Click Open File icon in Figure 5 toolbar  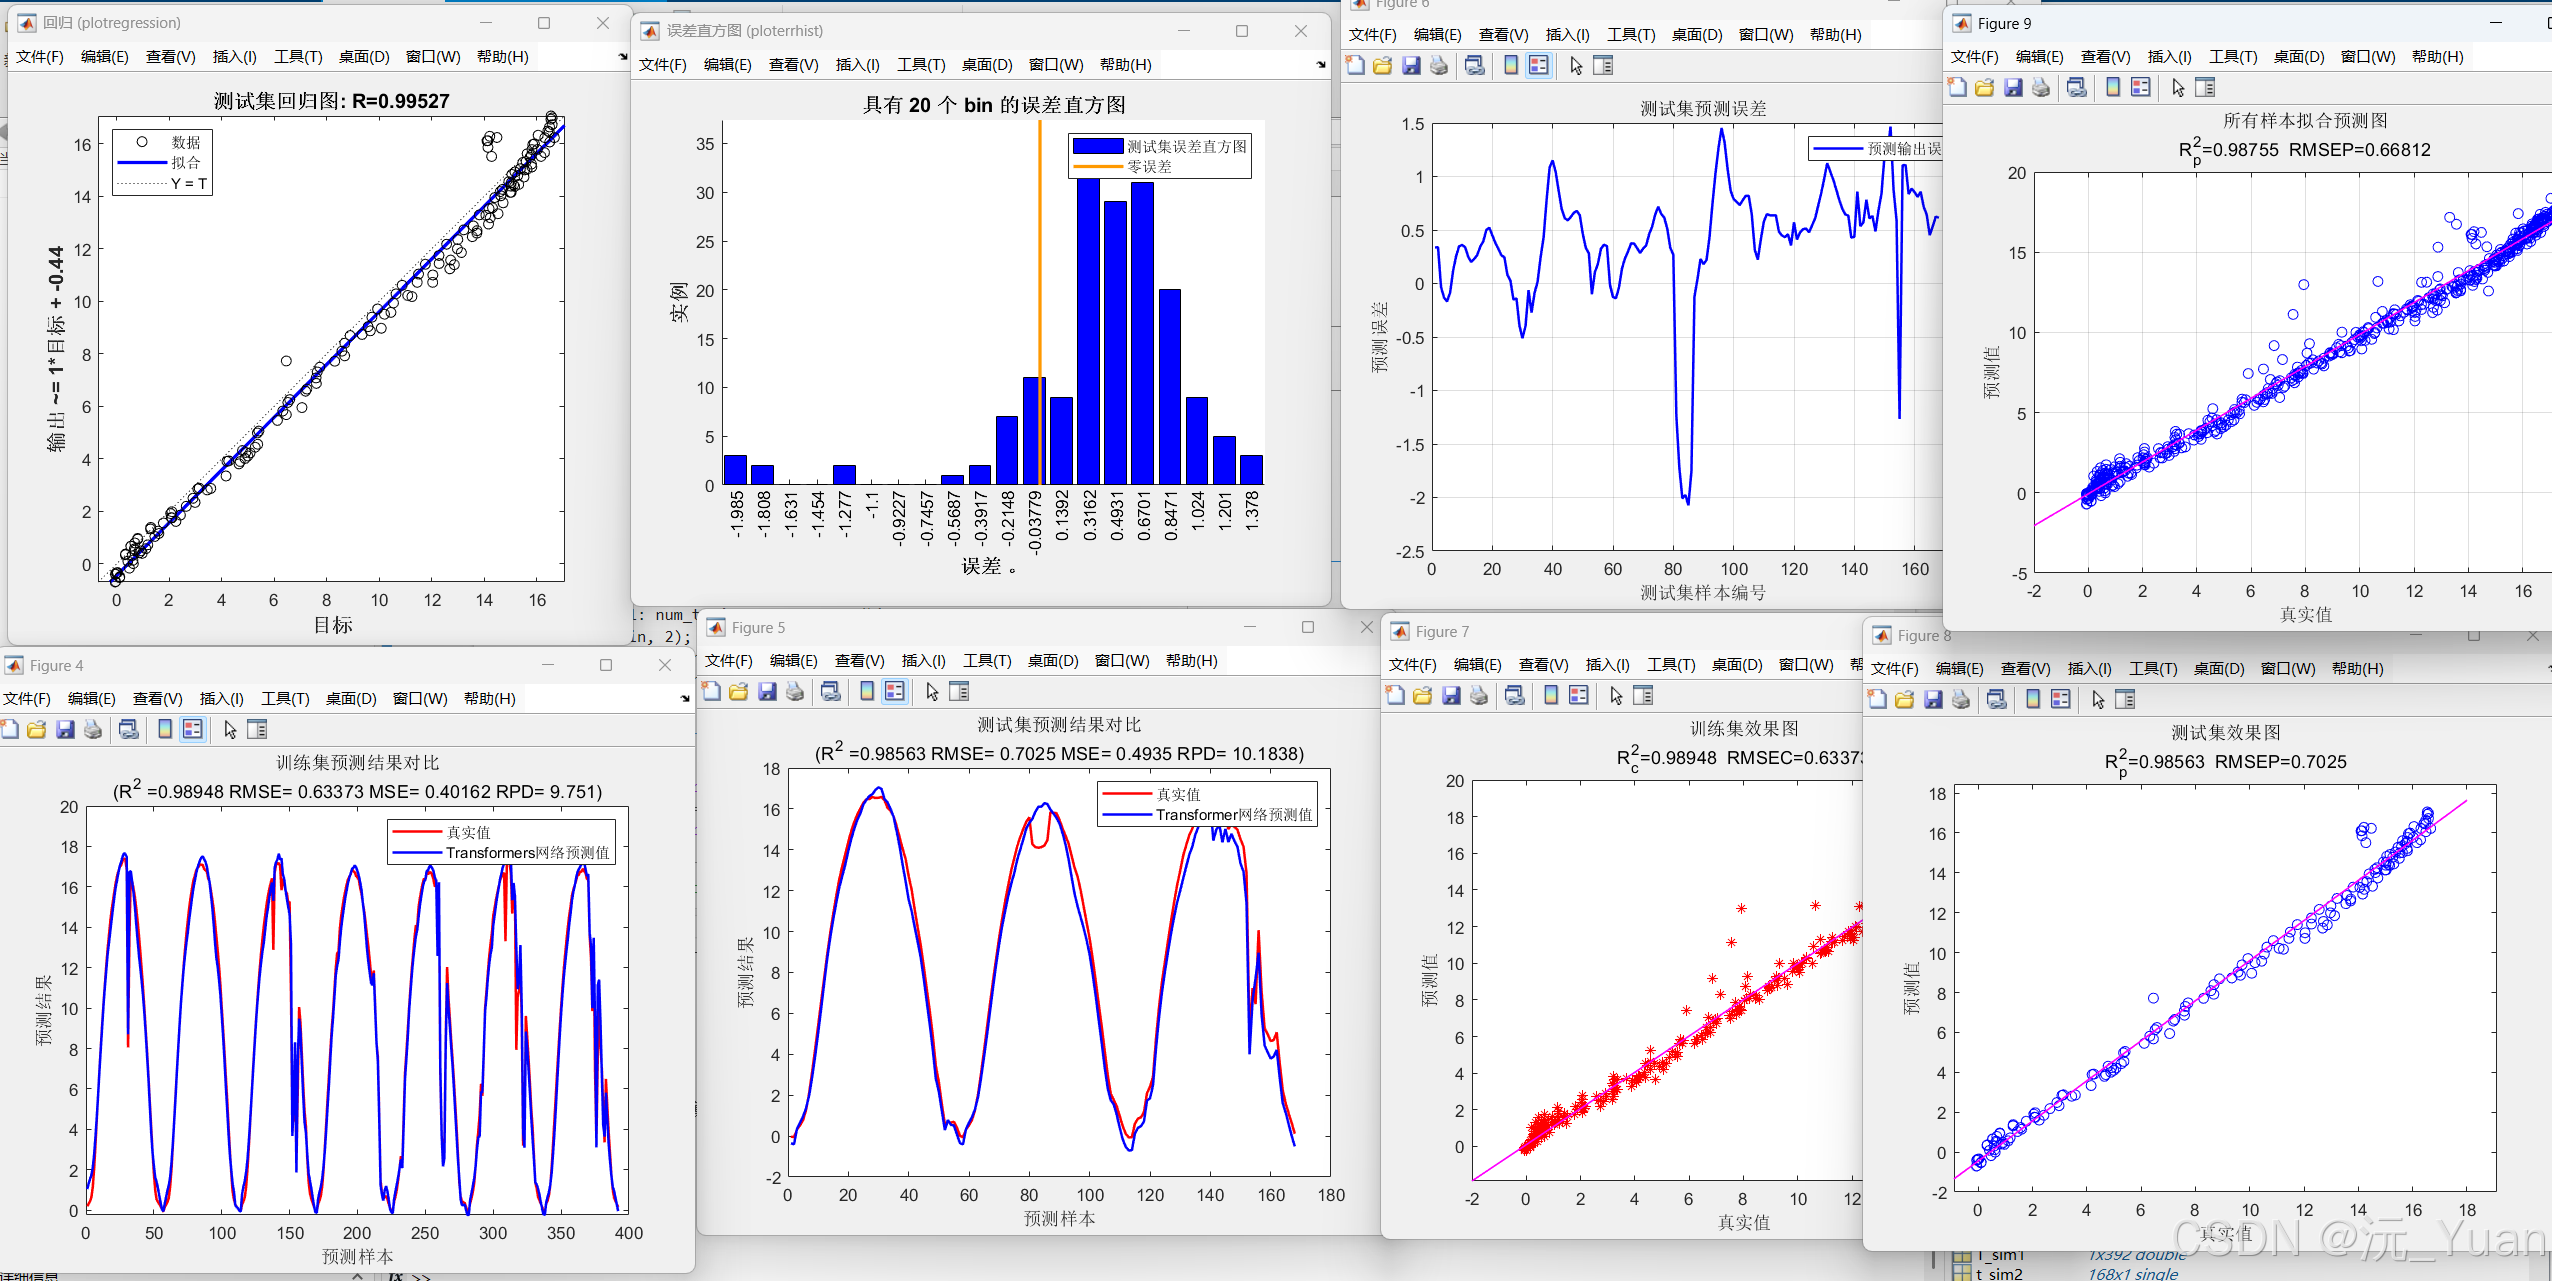(739, 692)
